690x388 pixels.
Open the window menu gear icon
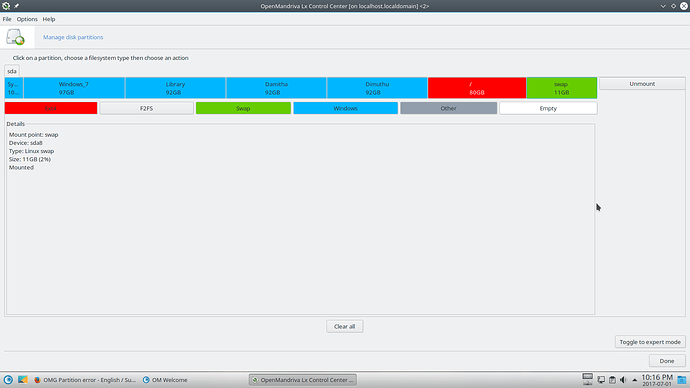6,6
